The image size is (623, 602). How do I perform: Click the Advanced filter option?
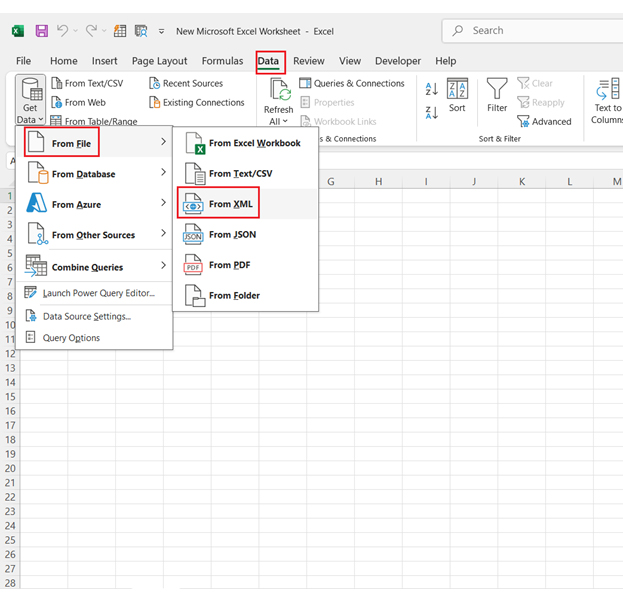pos(544,121)
